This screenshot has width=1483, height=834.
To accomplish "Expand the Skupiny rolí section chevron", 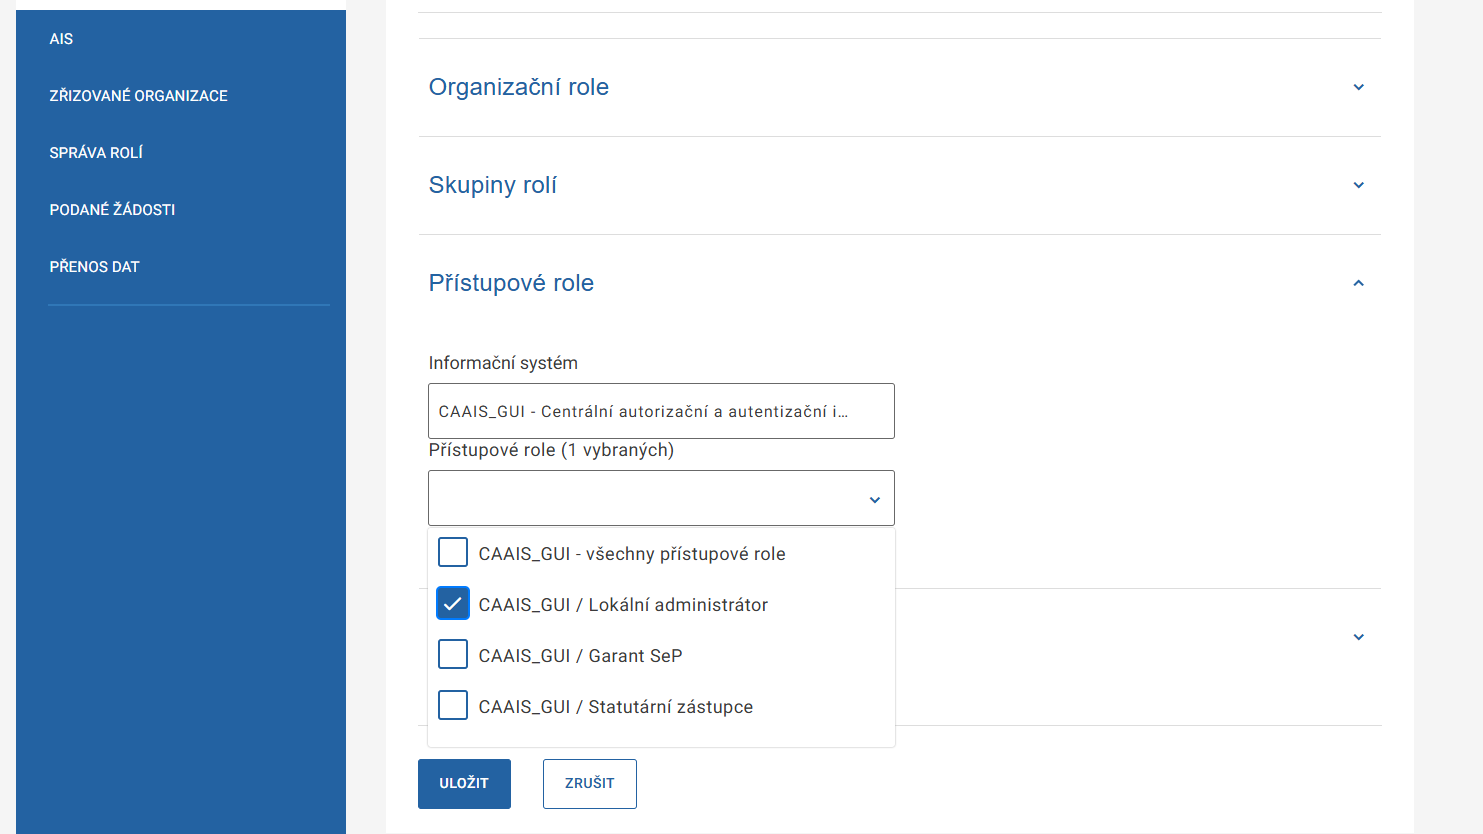I will click(1358, 185).
